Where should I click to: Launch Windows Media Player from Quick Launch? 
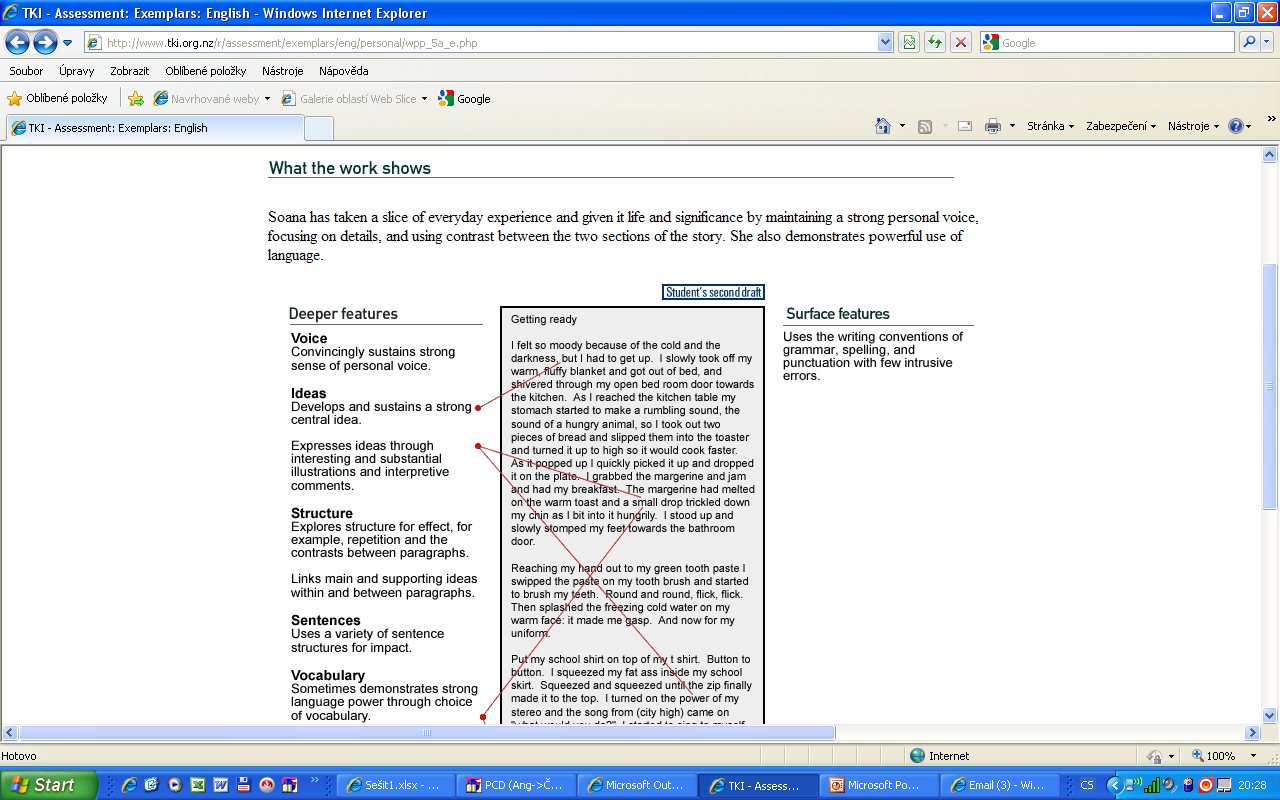tap(175, 785)
